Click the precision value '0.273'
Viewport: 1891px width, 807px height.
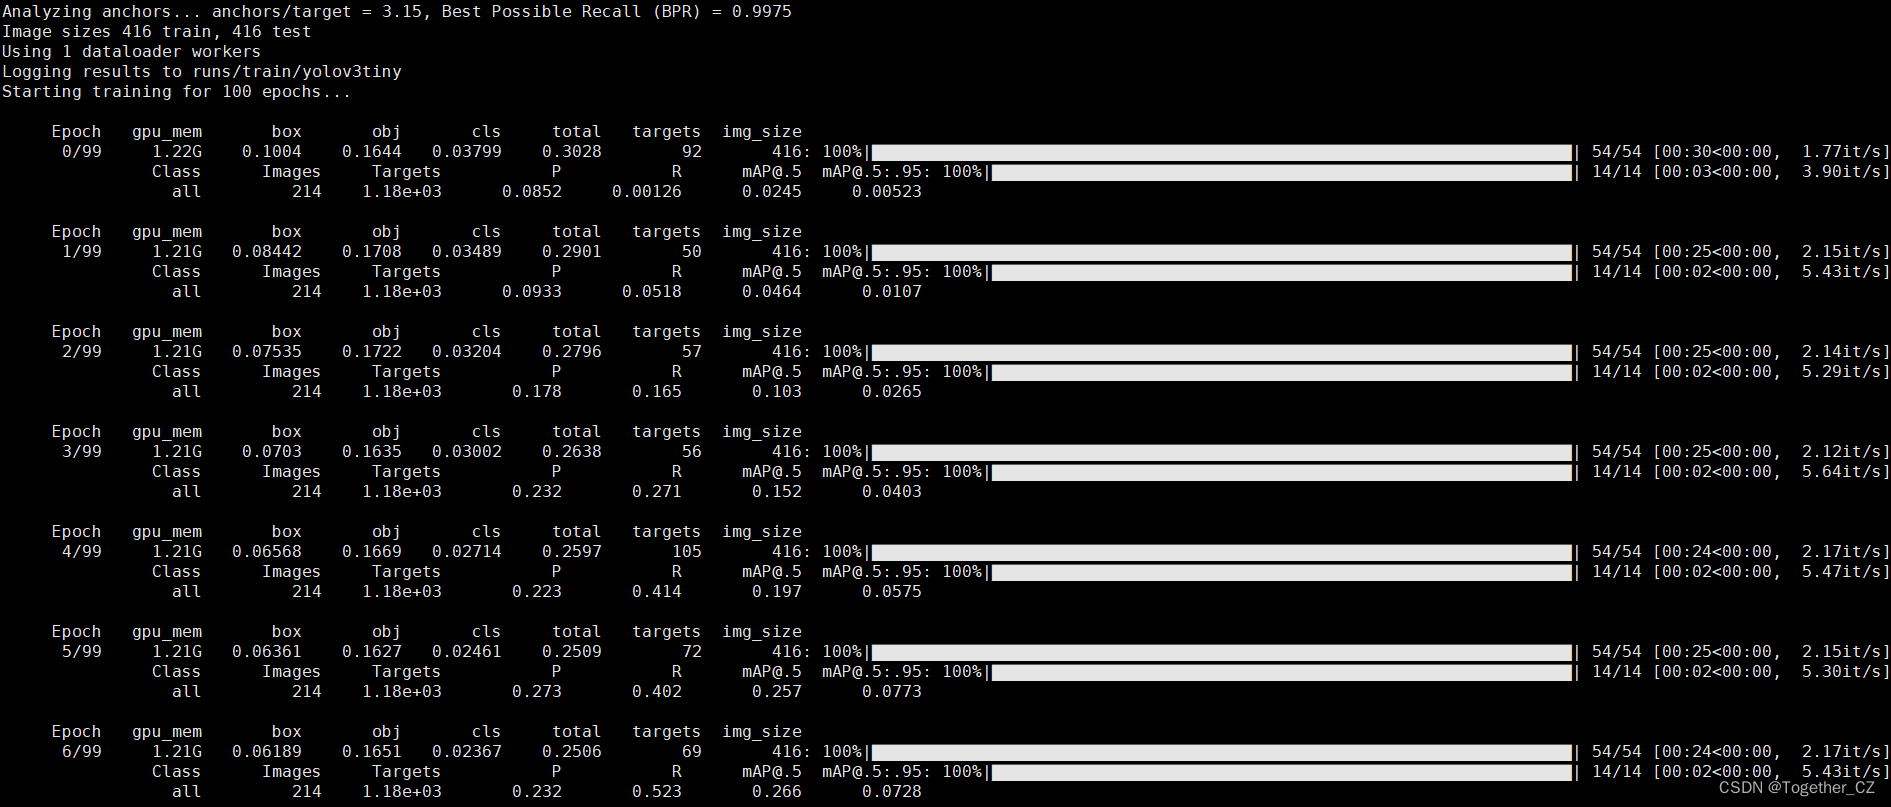click(537, 692)
